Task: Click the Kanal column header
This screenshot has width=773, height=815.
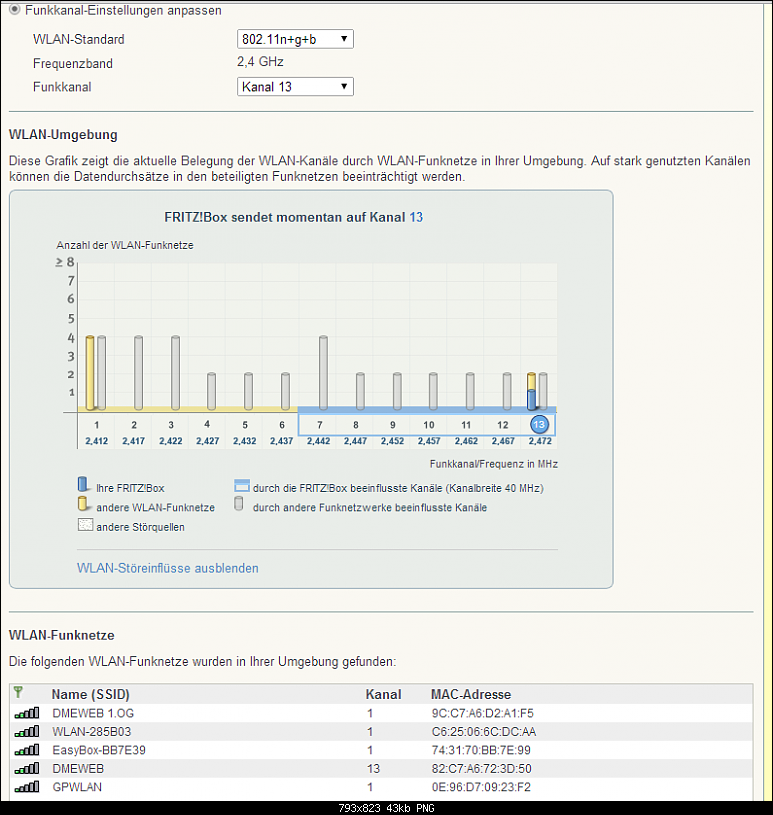Action: [x=383, y=694]
